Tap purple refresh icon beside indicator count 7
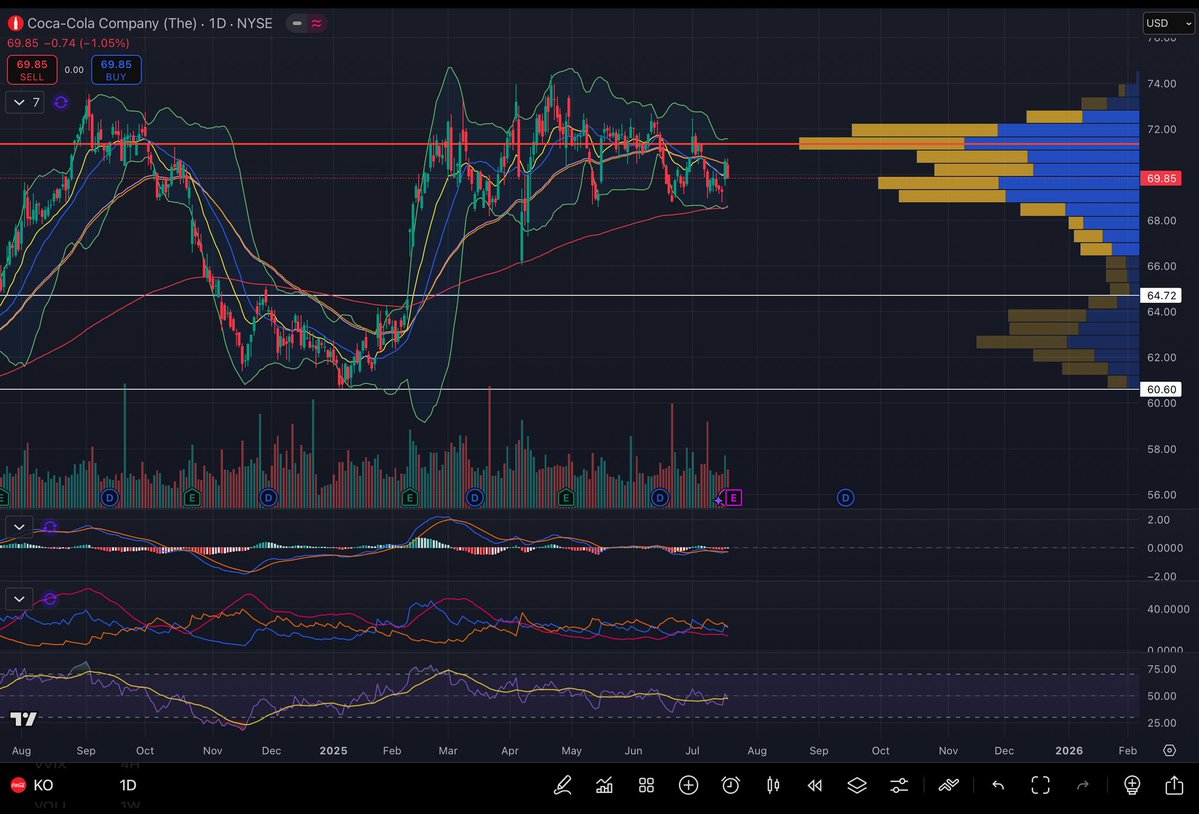The width and height of the screenshot is (1199, 814). pos(60,102)
